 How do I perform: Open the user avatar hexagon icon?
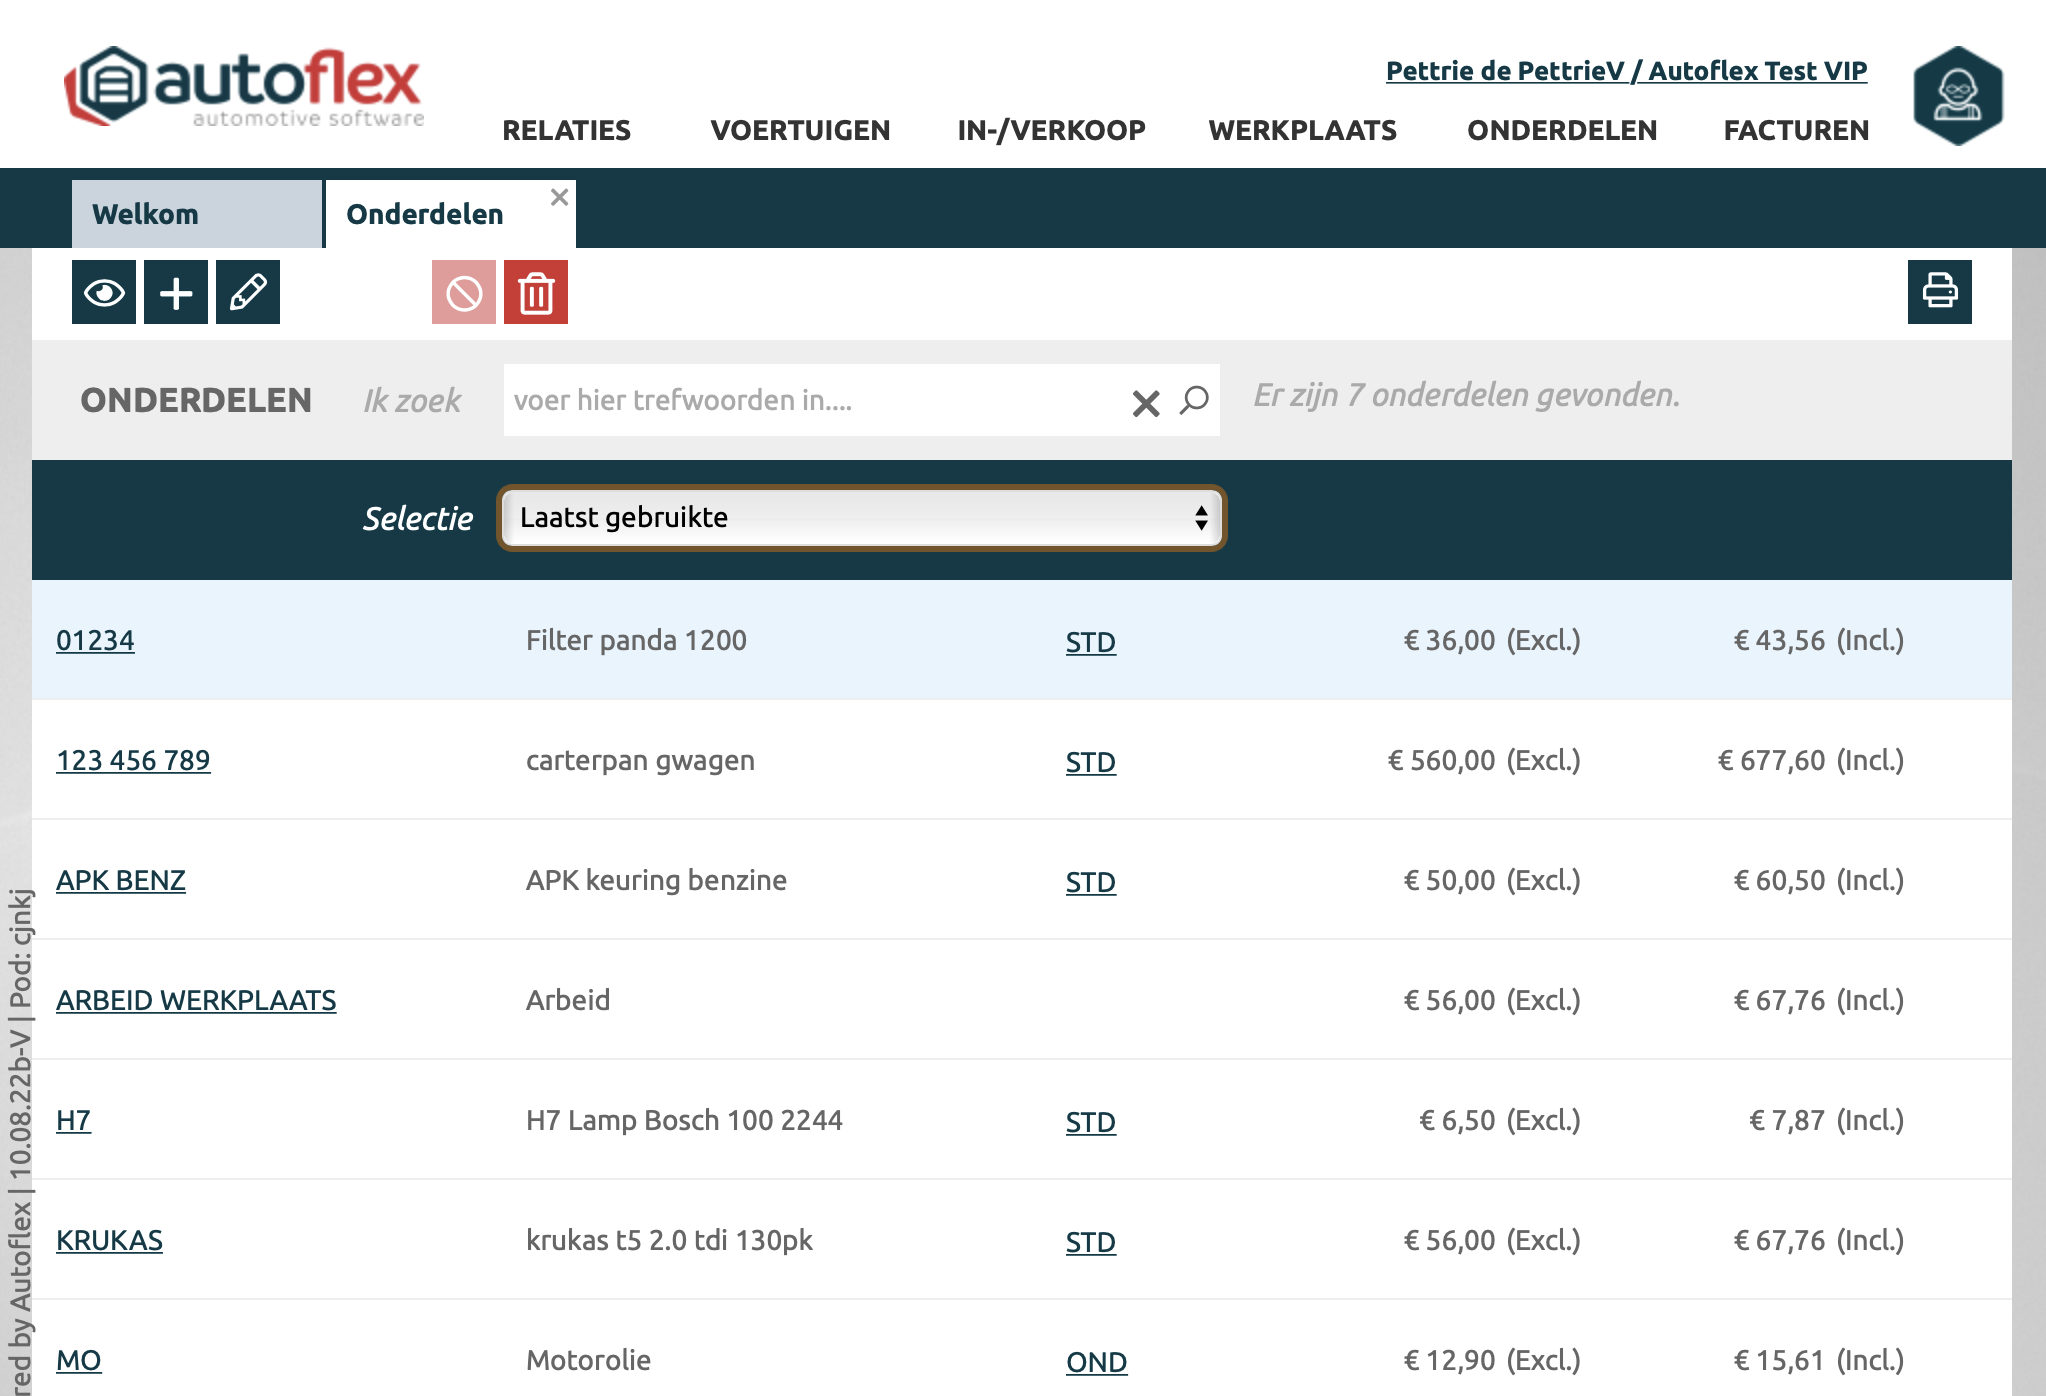point(1957,96)
